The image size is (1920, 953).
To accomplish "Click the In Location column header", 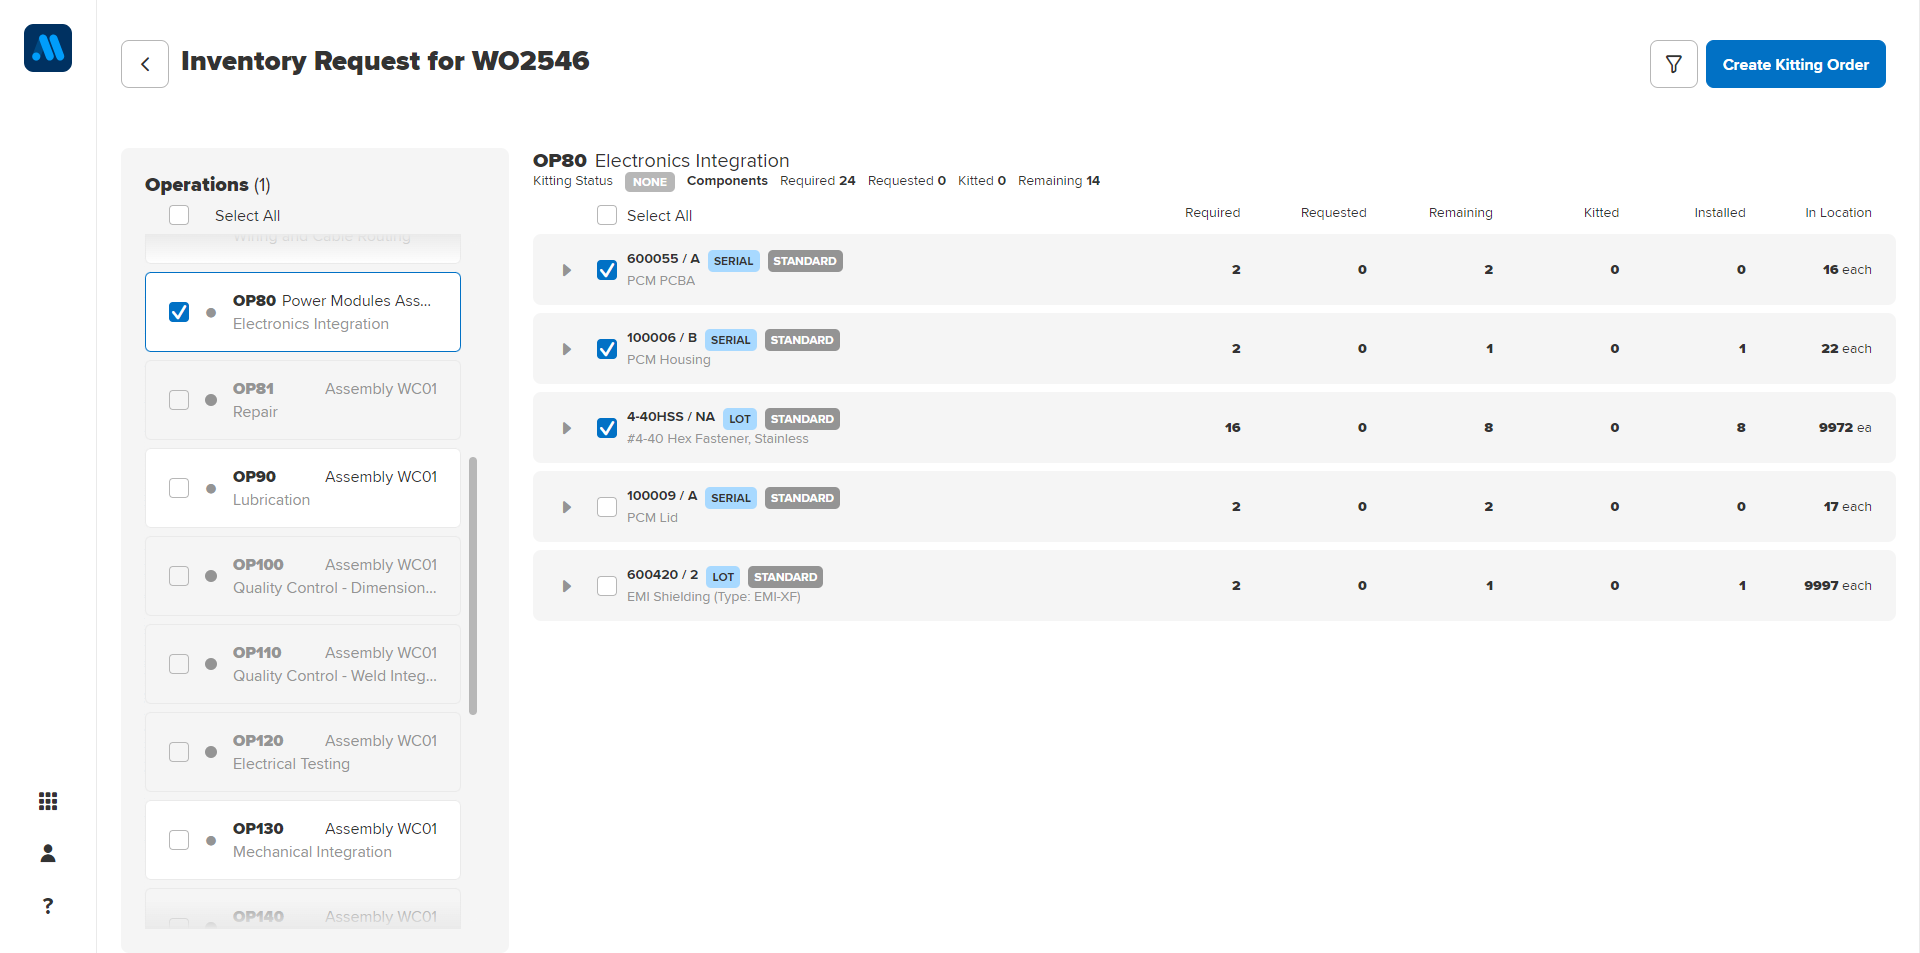I will [x=1837, y=213].
